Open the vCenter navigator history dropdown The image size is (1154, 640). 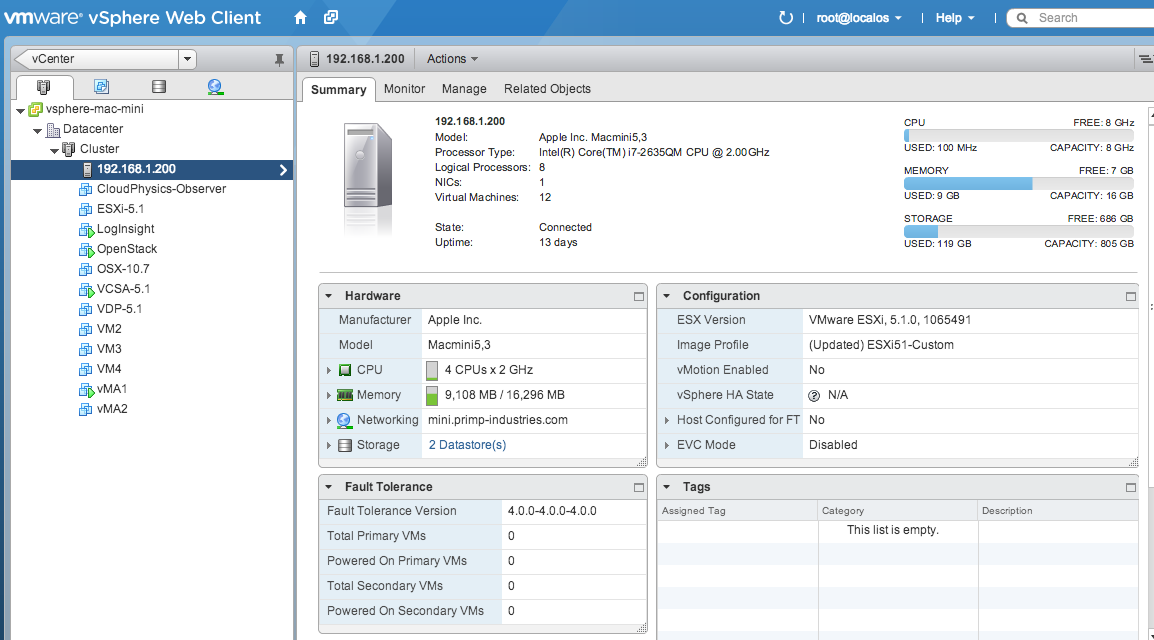point(188,59)
